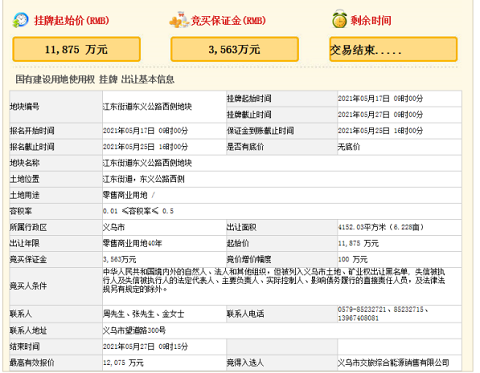Click the 竞价增价幅度 label

click(x=249, y=259)
